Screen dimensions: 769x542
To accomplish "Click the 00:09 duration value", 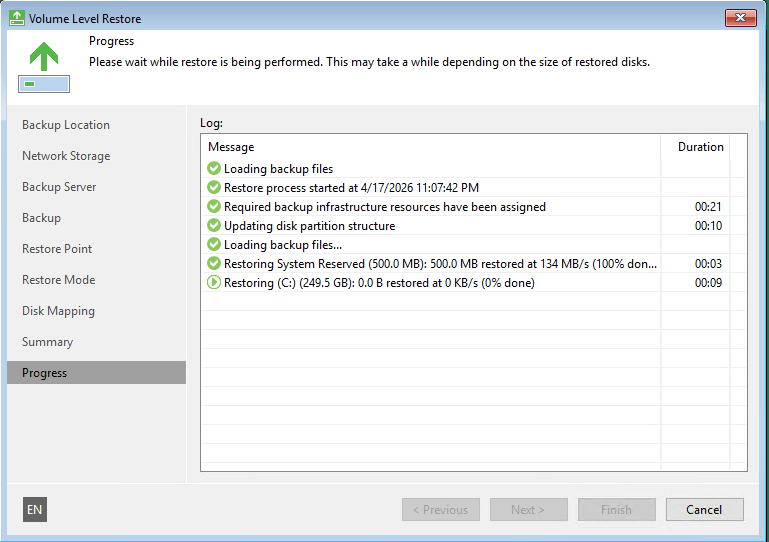I will pos(708,283).
